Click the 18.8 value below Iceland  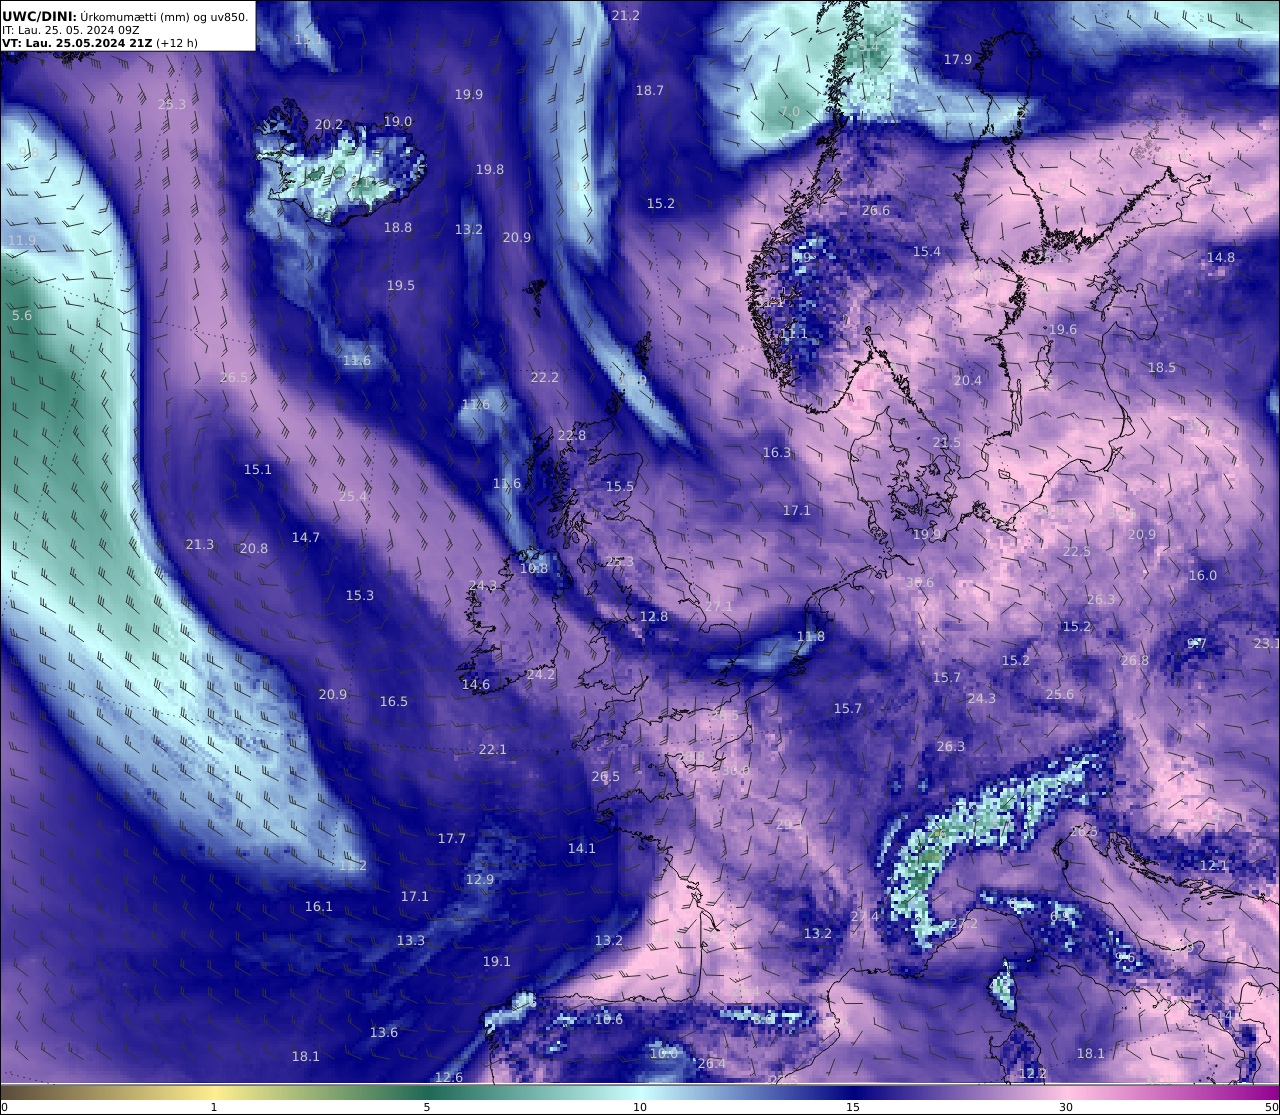[398, 227]
